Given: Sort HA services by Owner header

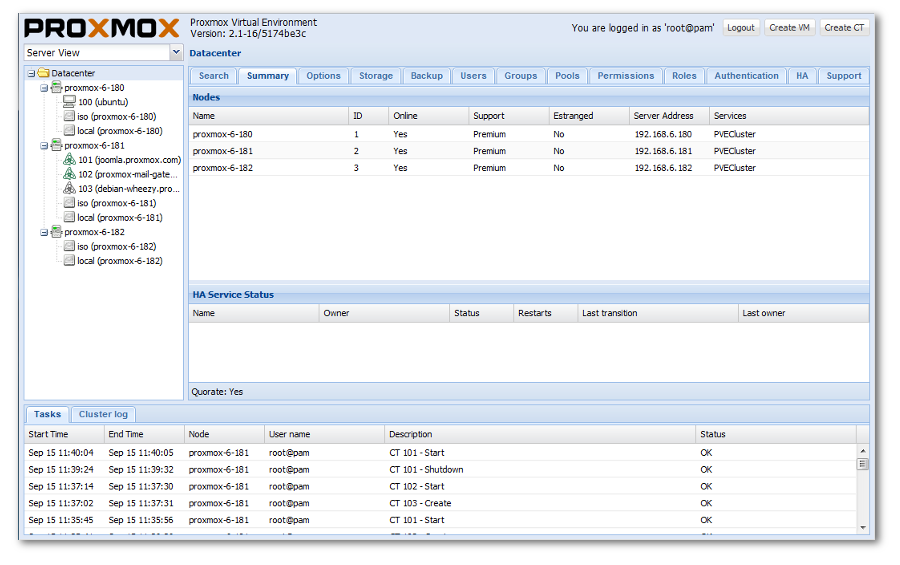Looking at the screenshot, I should coord(384,313).
